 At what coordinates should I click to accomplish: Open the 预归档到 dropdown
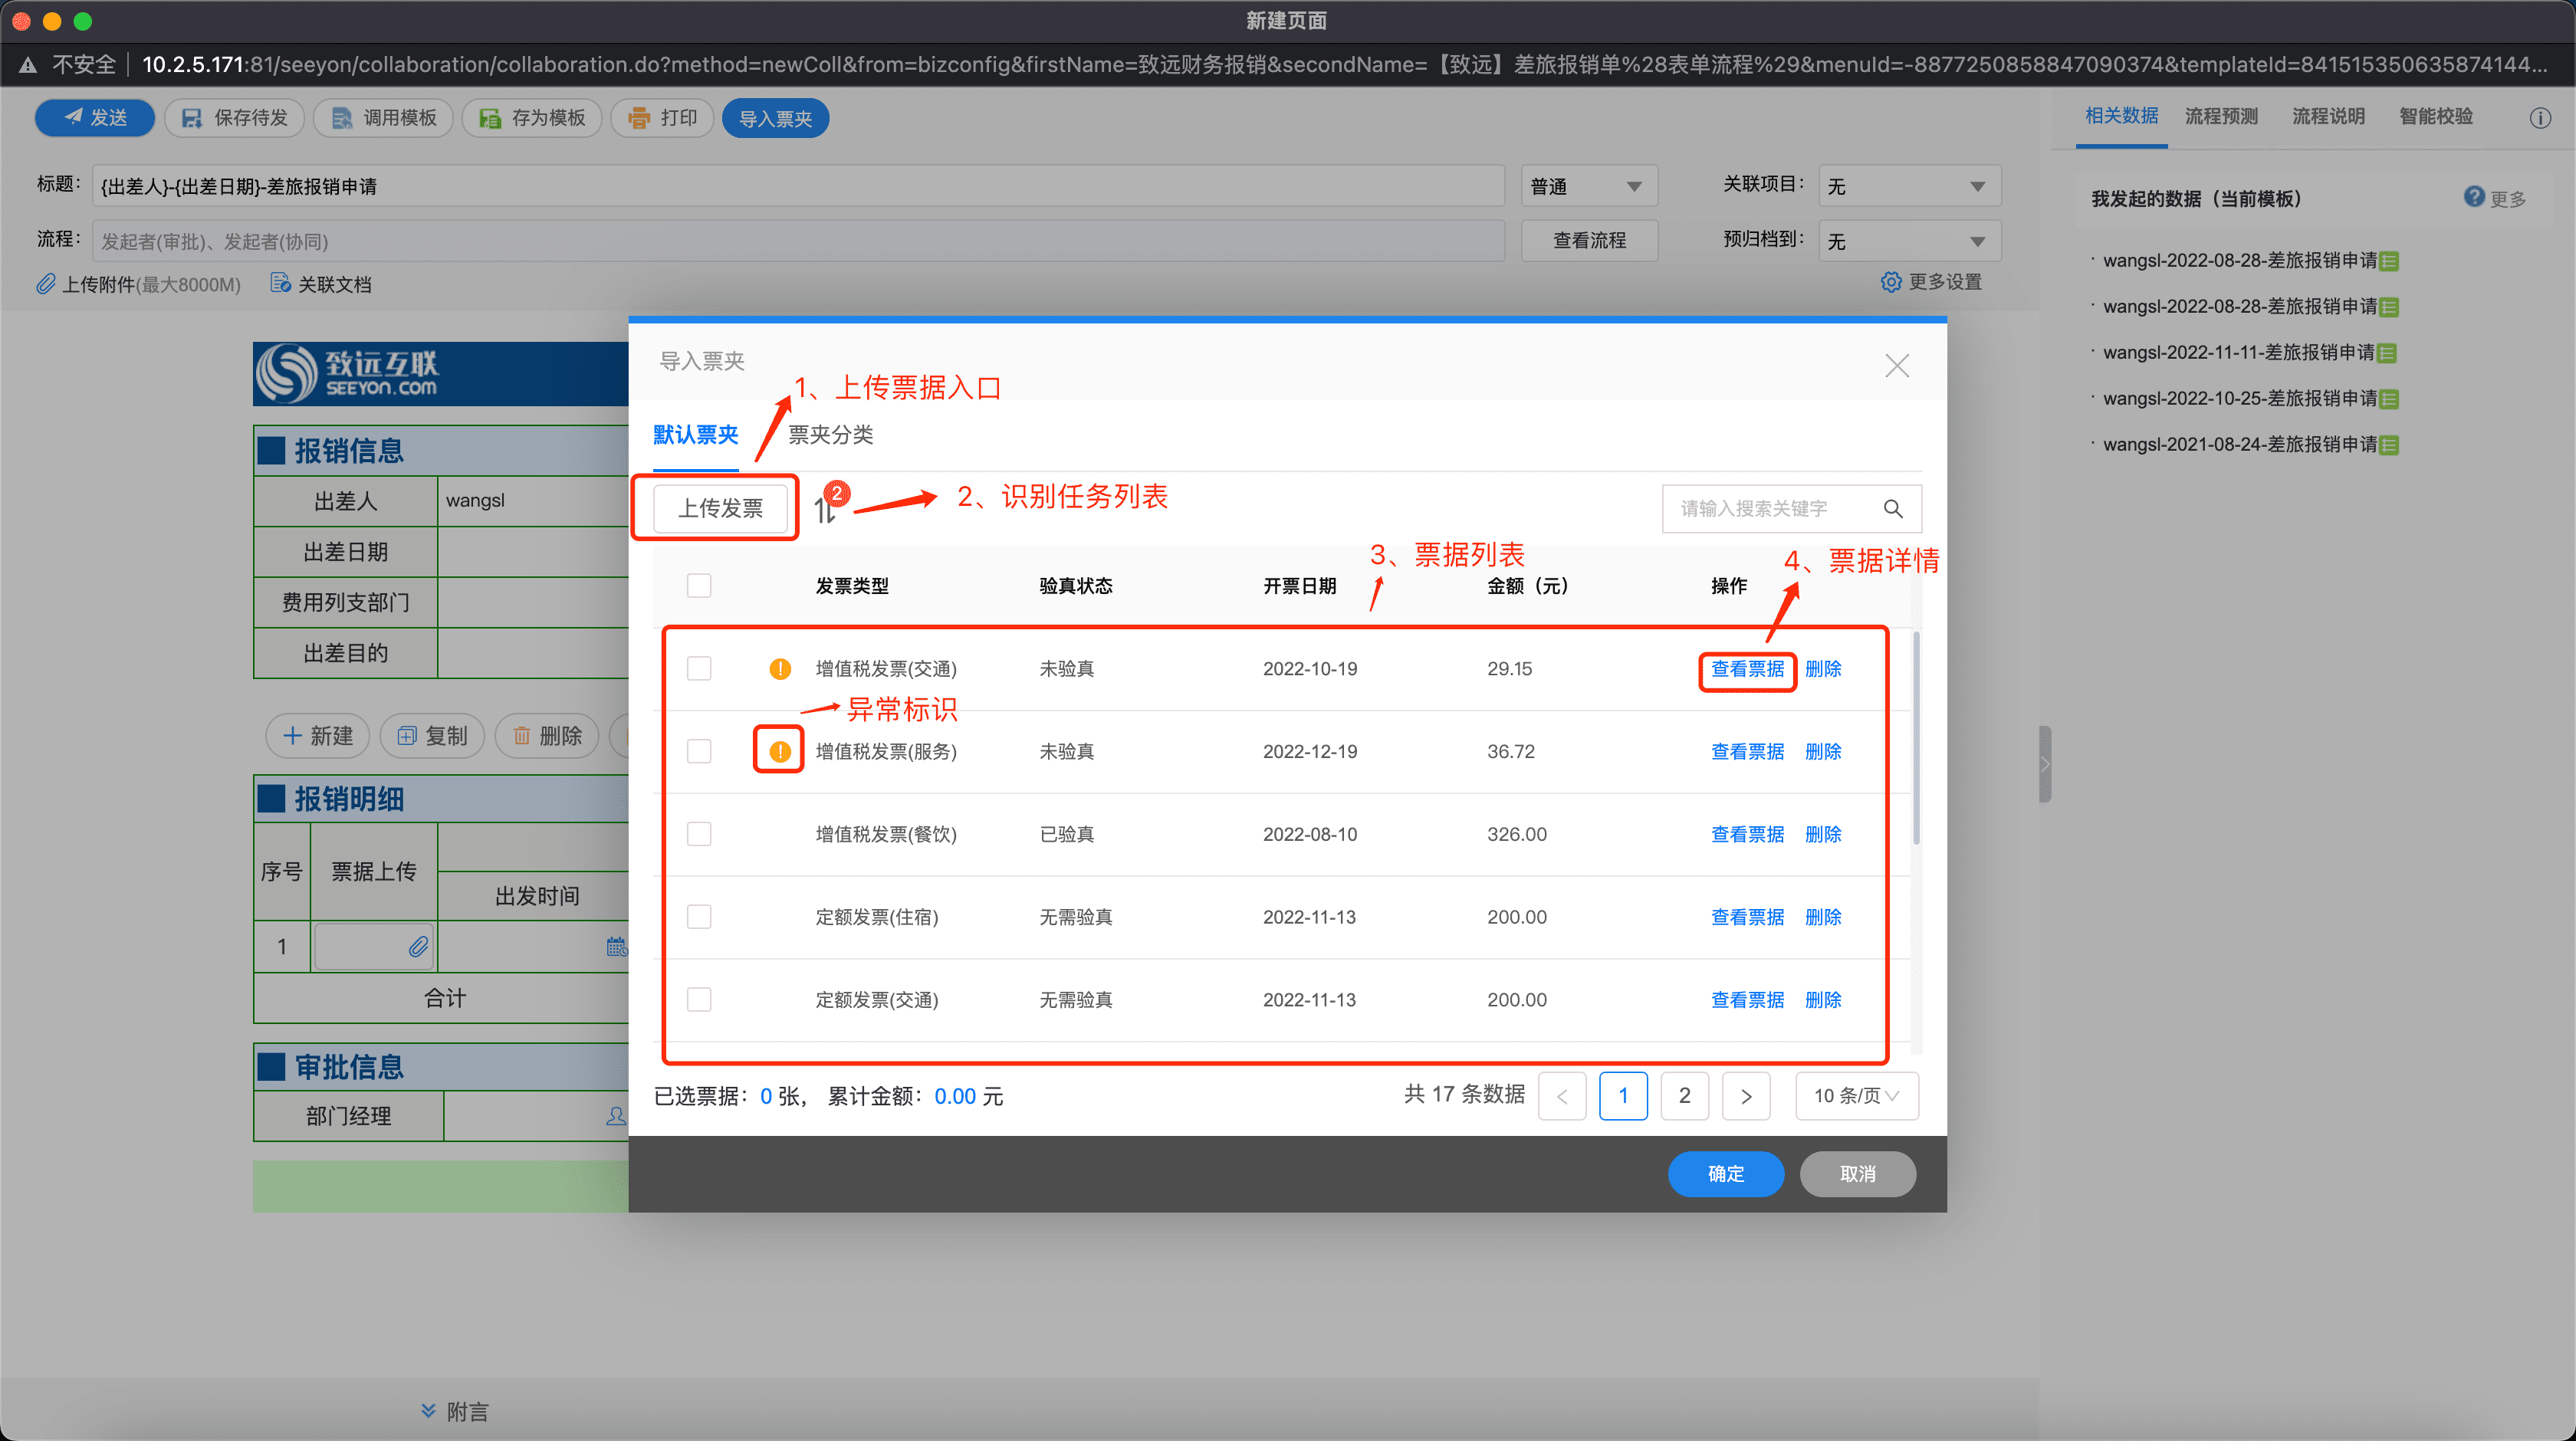[1909, 241]
